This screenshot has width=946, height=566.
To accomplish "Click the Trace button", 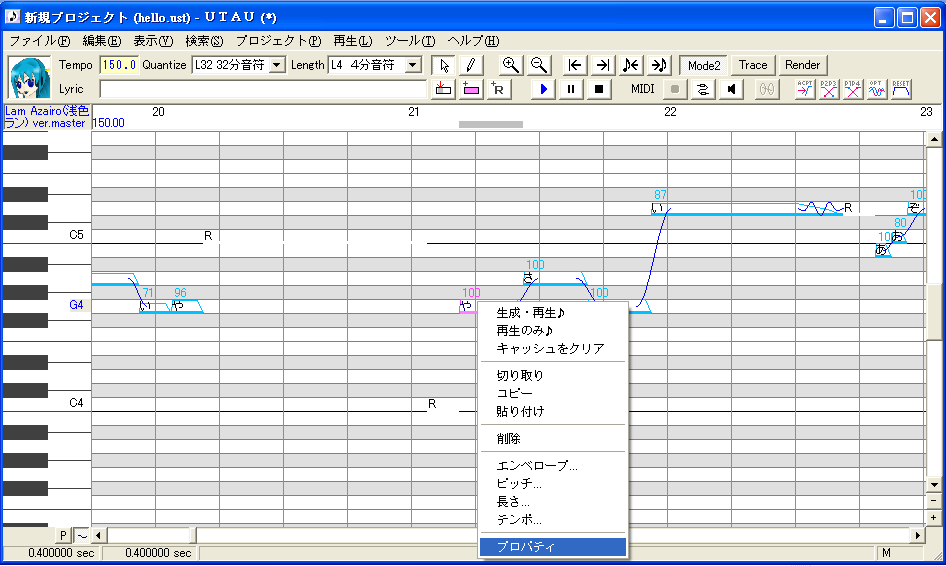I will click(x=753, y=65).
